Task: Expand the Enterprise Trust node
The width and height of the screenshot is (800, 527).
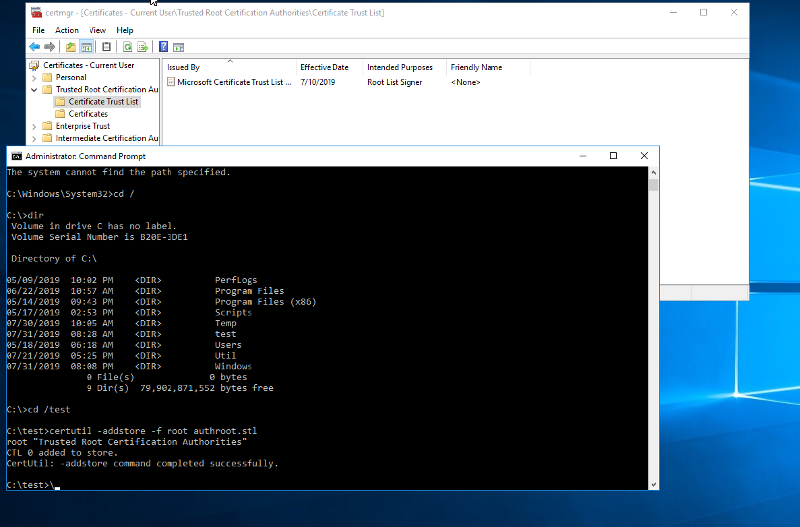Action: click(35, 126)
